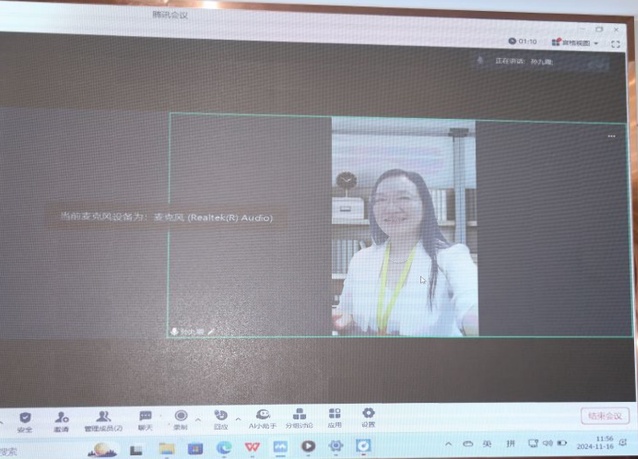638x459 pixels.
Task: Expand the arrow beside 录制
Action: tap(198, 419)
